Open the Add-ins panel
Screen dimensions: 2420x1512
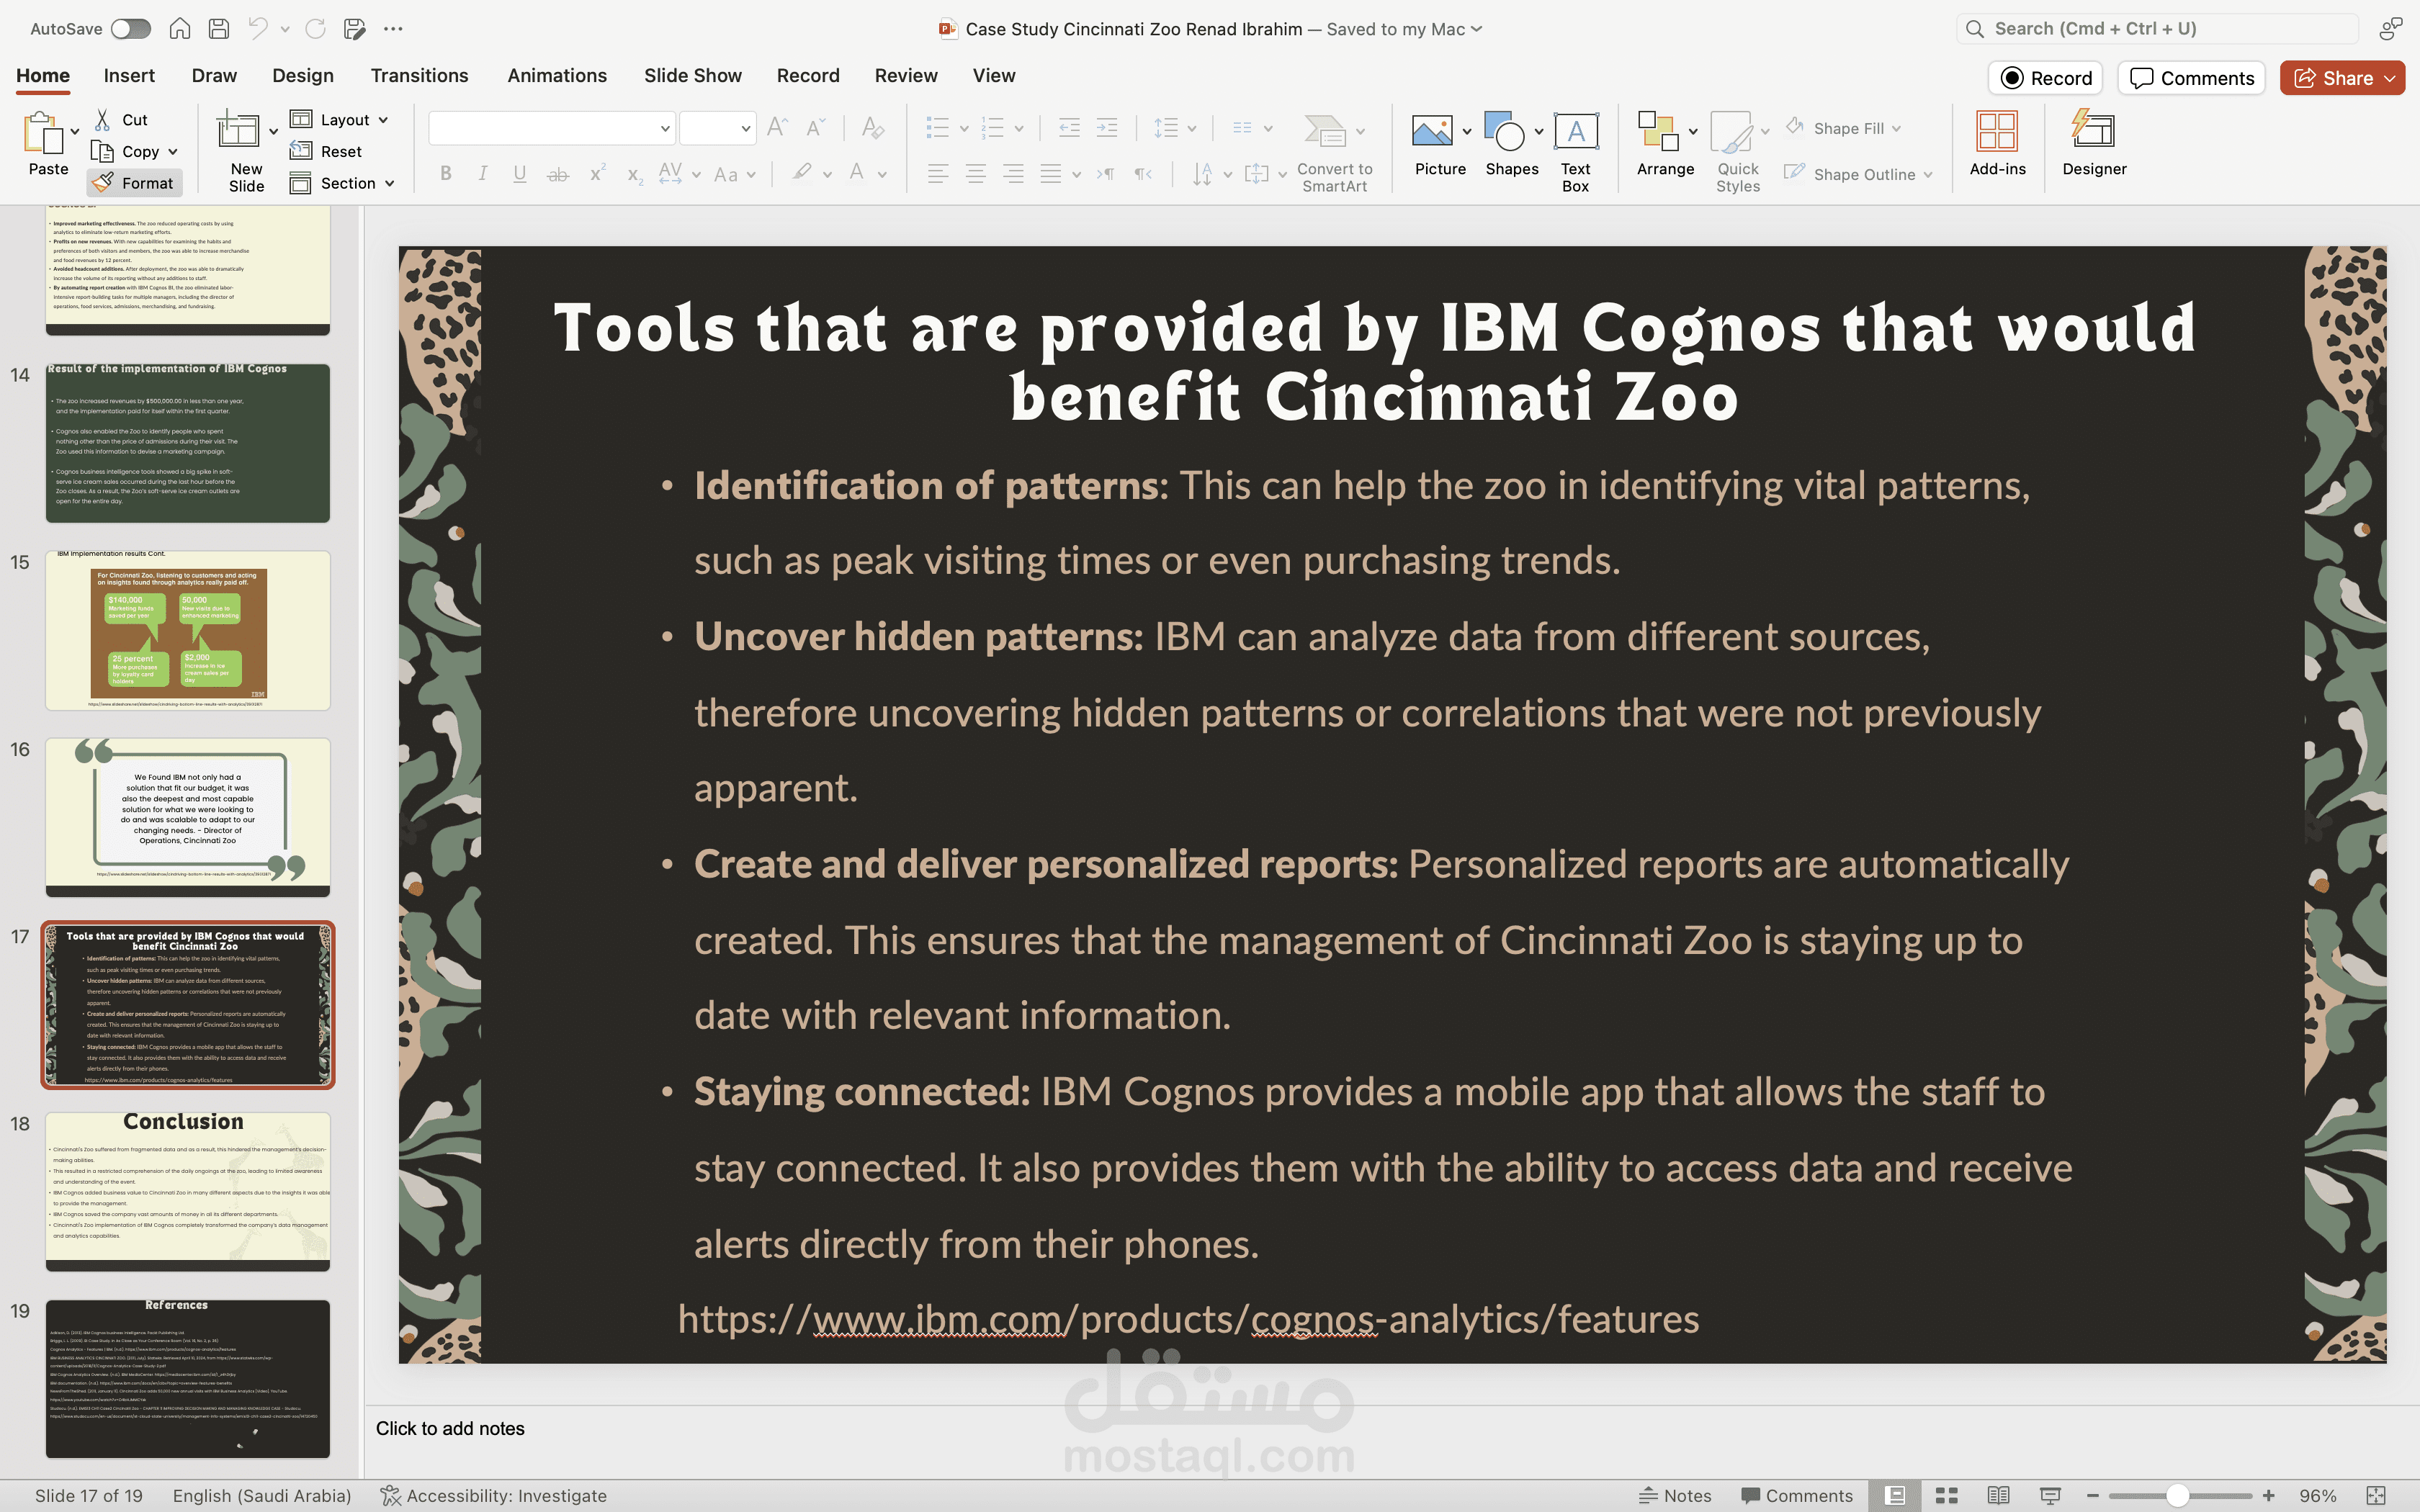pyautogui.click(x=1996, y=143)
